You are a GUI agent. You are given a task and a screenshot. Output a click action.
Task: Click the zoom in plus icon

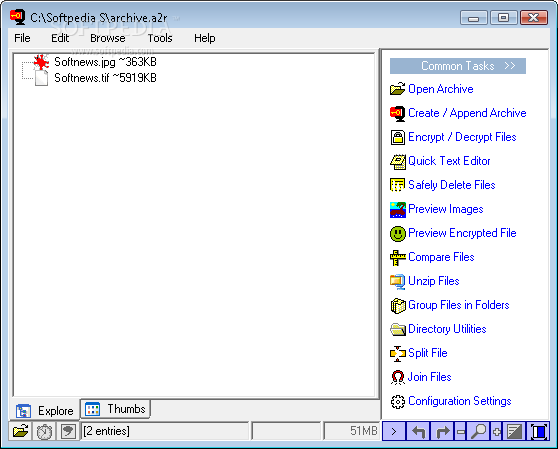(496, 432)
